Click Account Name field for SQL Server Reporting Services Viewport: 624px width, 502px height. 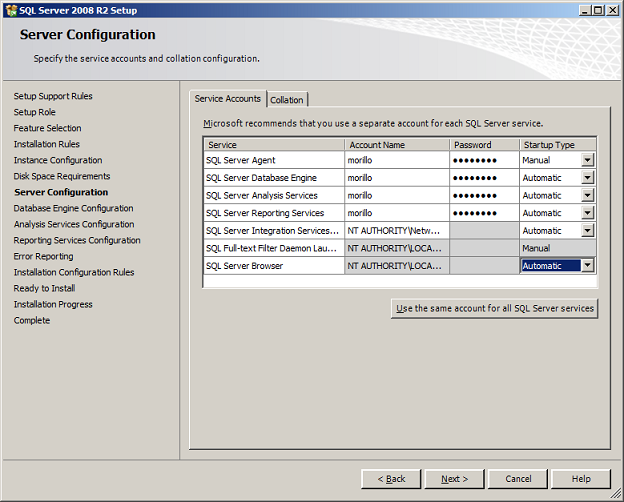[397, 213]
